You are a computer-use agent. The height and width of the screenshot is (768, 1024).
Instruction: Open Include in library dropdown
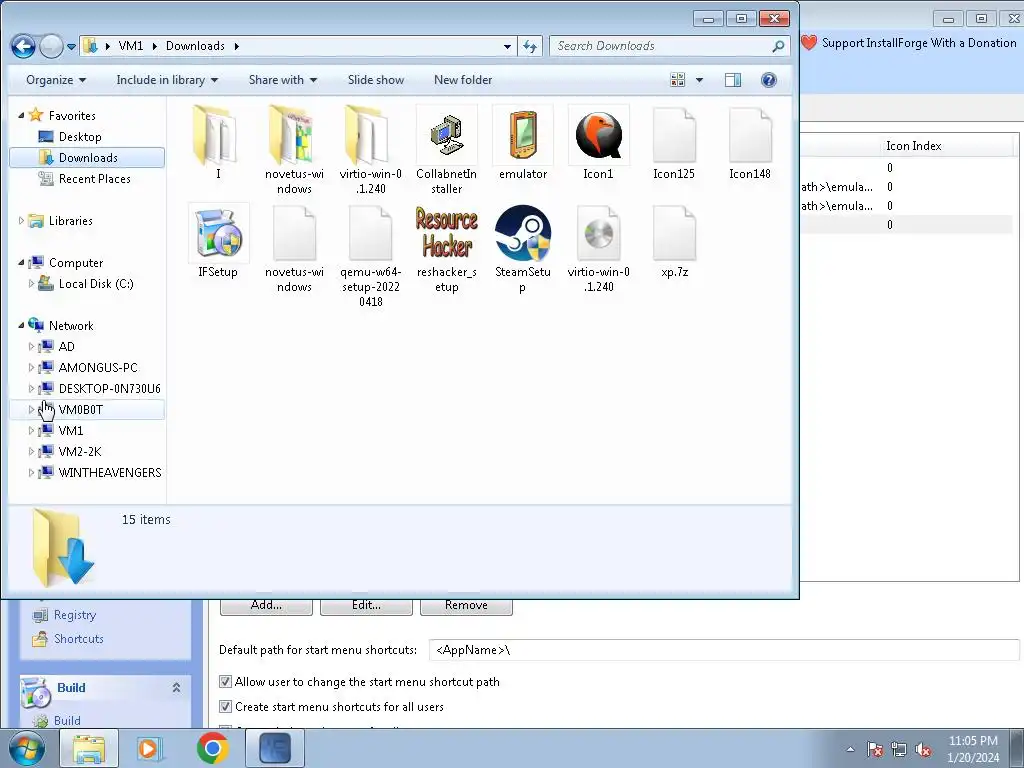167,80
